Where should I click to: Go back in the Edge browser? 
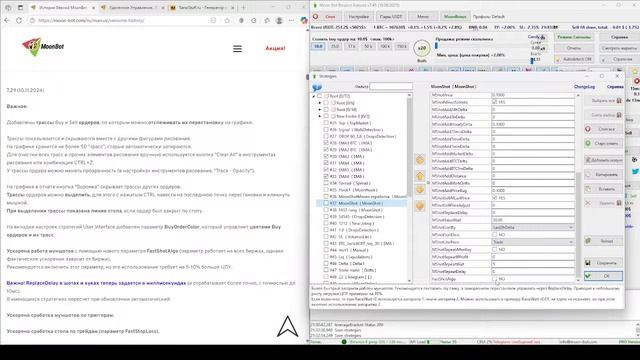pos(7,20)
